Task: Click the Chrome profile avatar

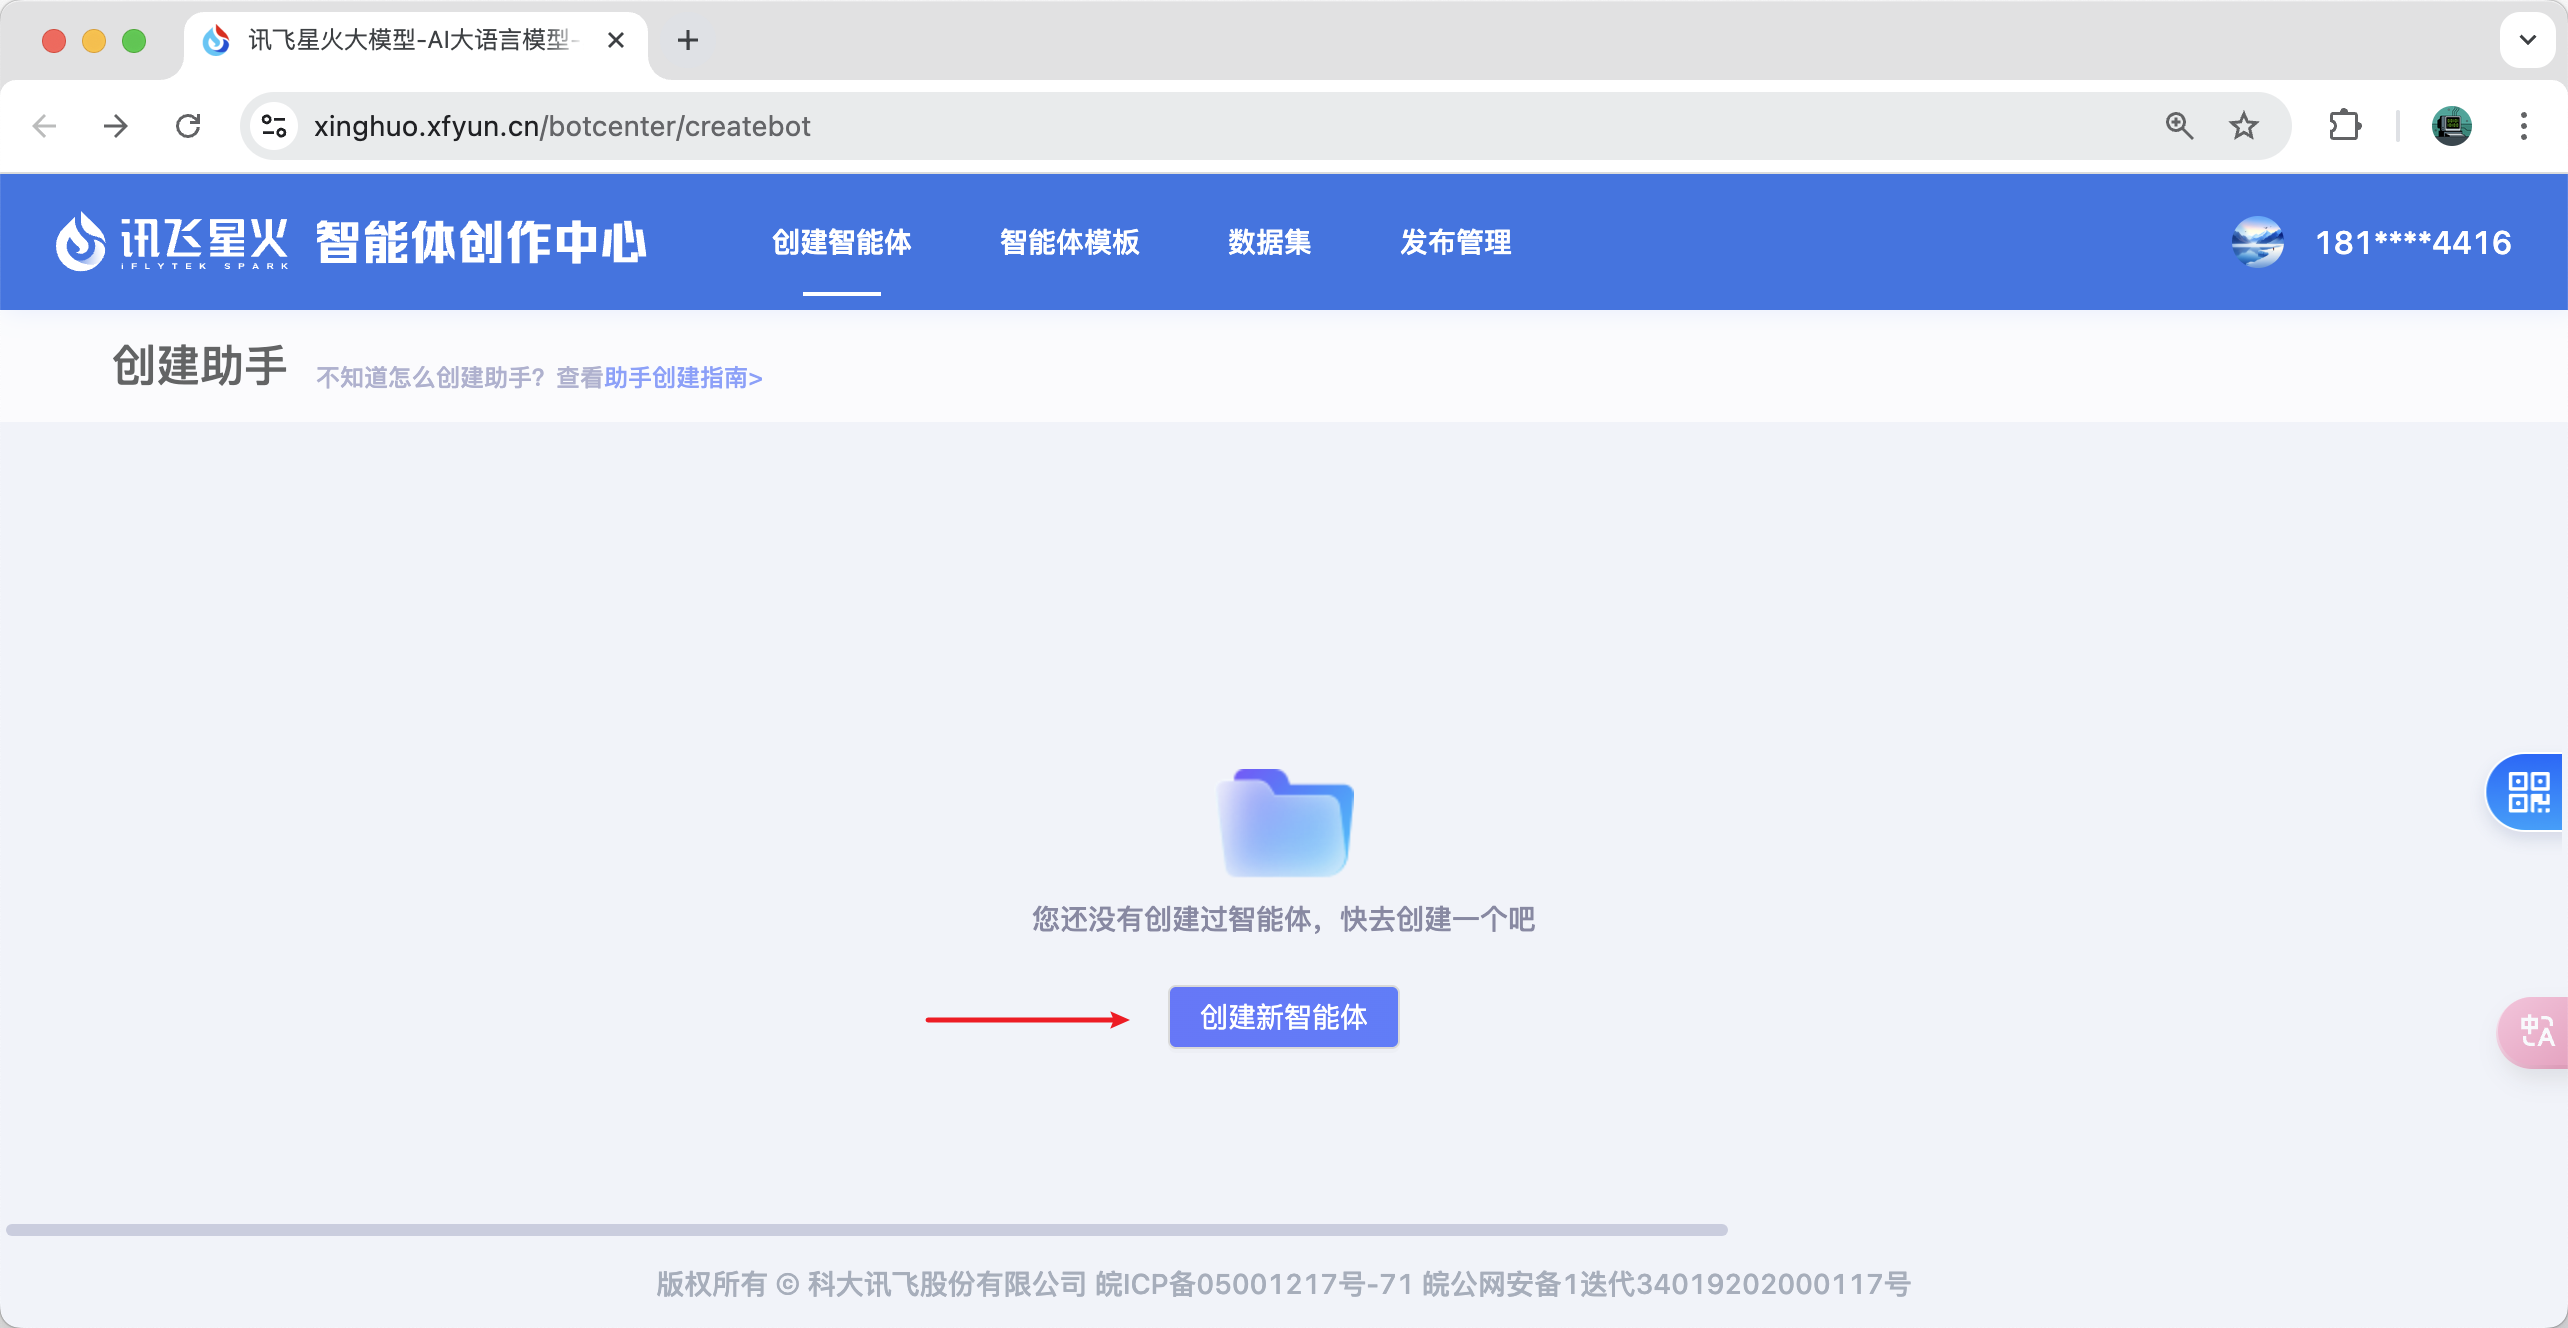Action: coord(2451,126)
